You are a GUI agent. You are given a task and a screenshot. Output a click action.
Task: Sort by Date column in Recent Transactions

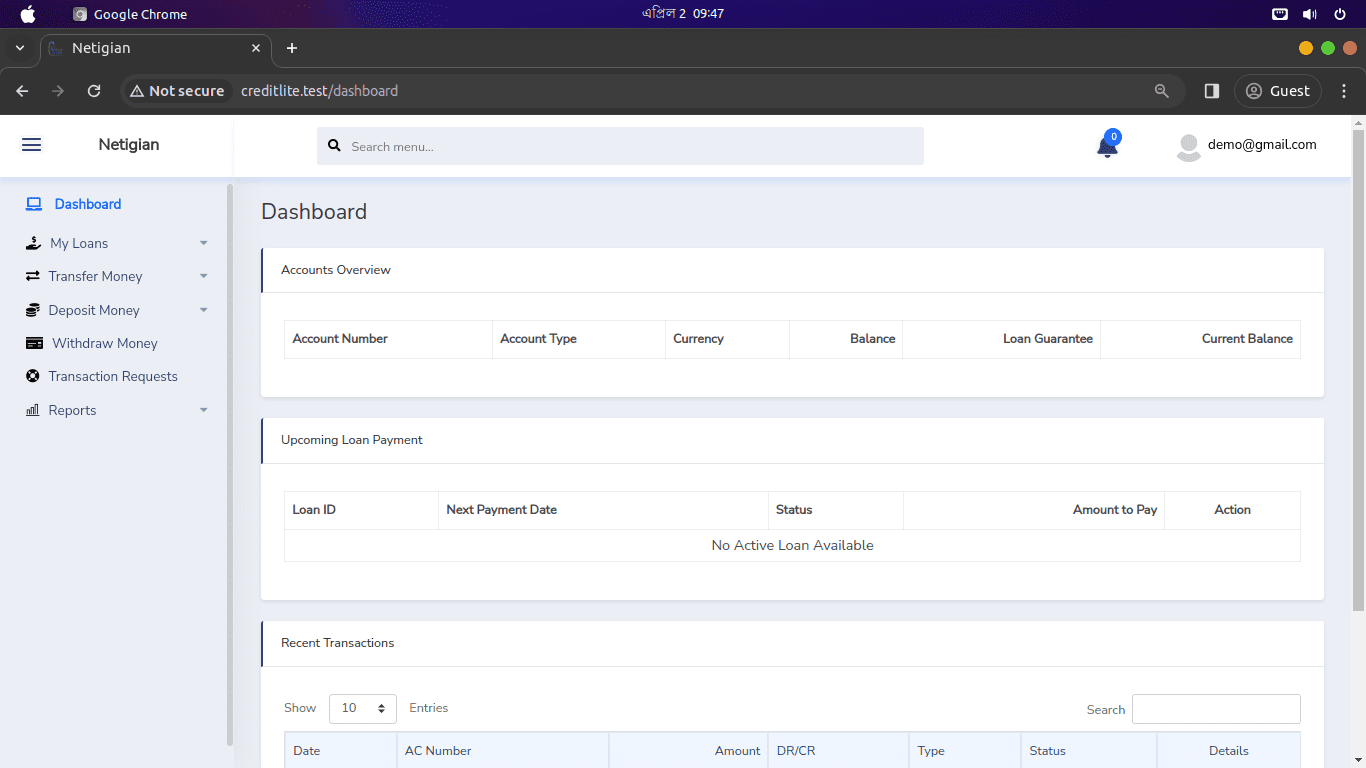tap(341, 751)
